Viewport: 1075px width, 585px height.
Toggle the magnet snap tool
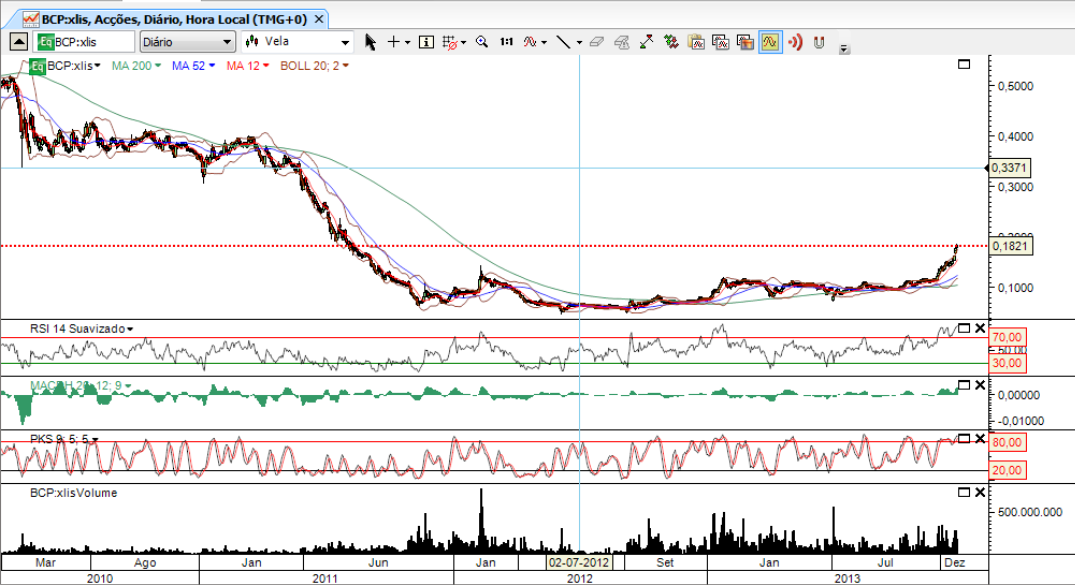(819, 42)
